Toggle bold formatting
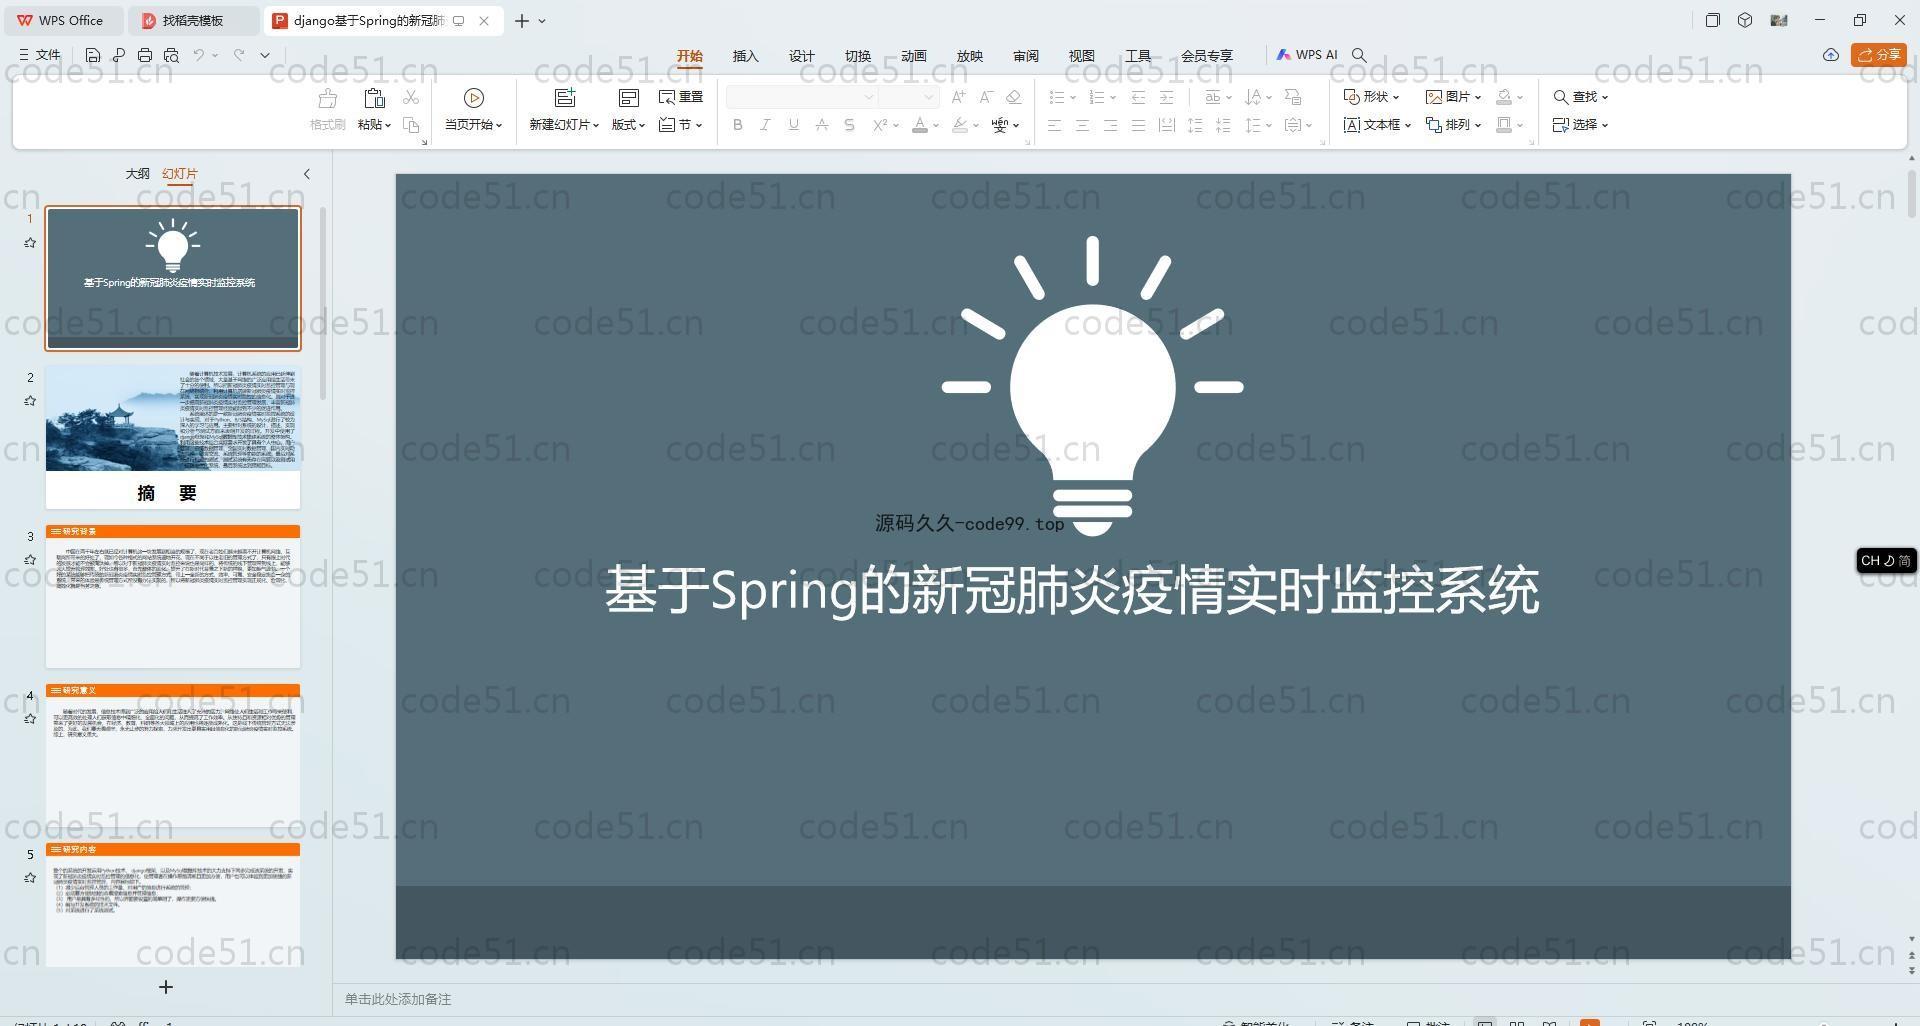1920x1026 pixels. (x=738, y=125)
